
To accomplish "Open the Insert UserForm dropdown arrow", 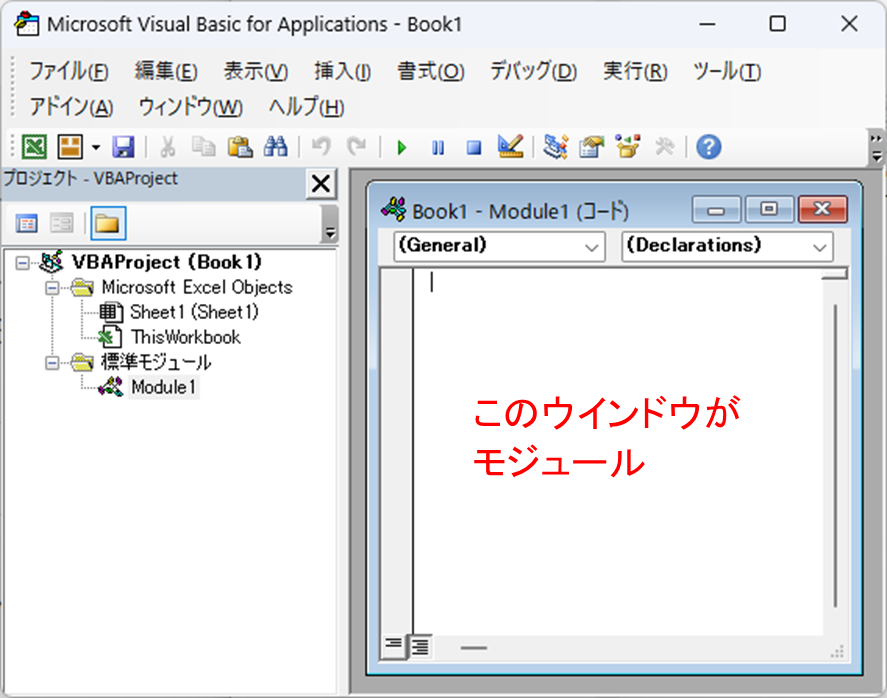I will (96, 148).
